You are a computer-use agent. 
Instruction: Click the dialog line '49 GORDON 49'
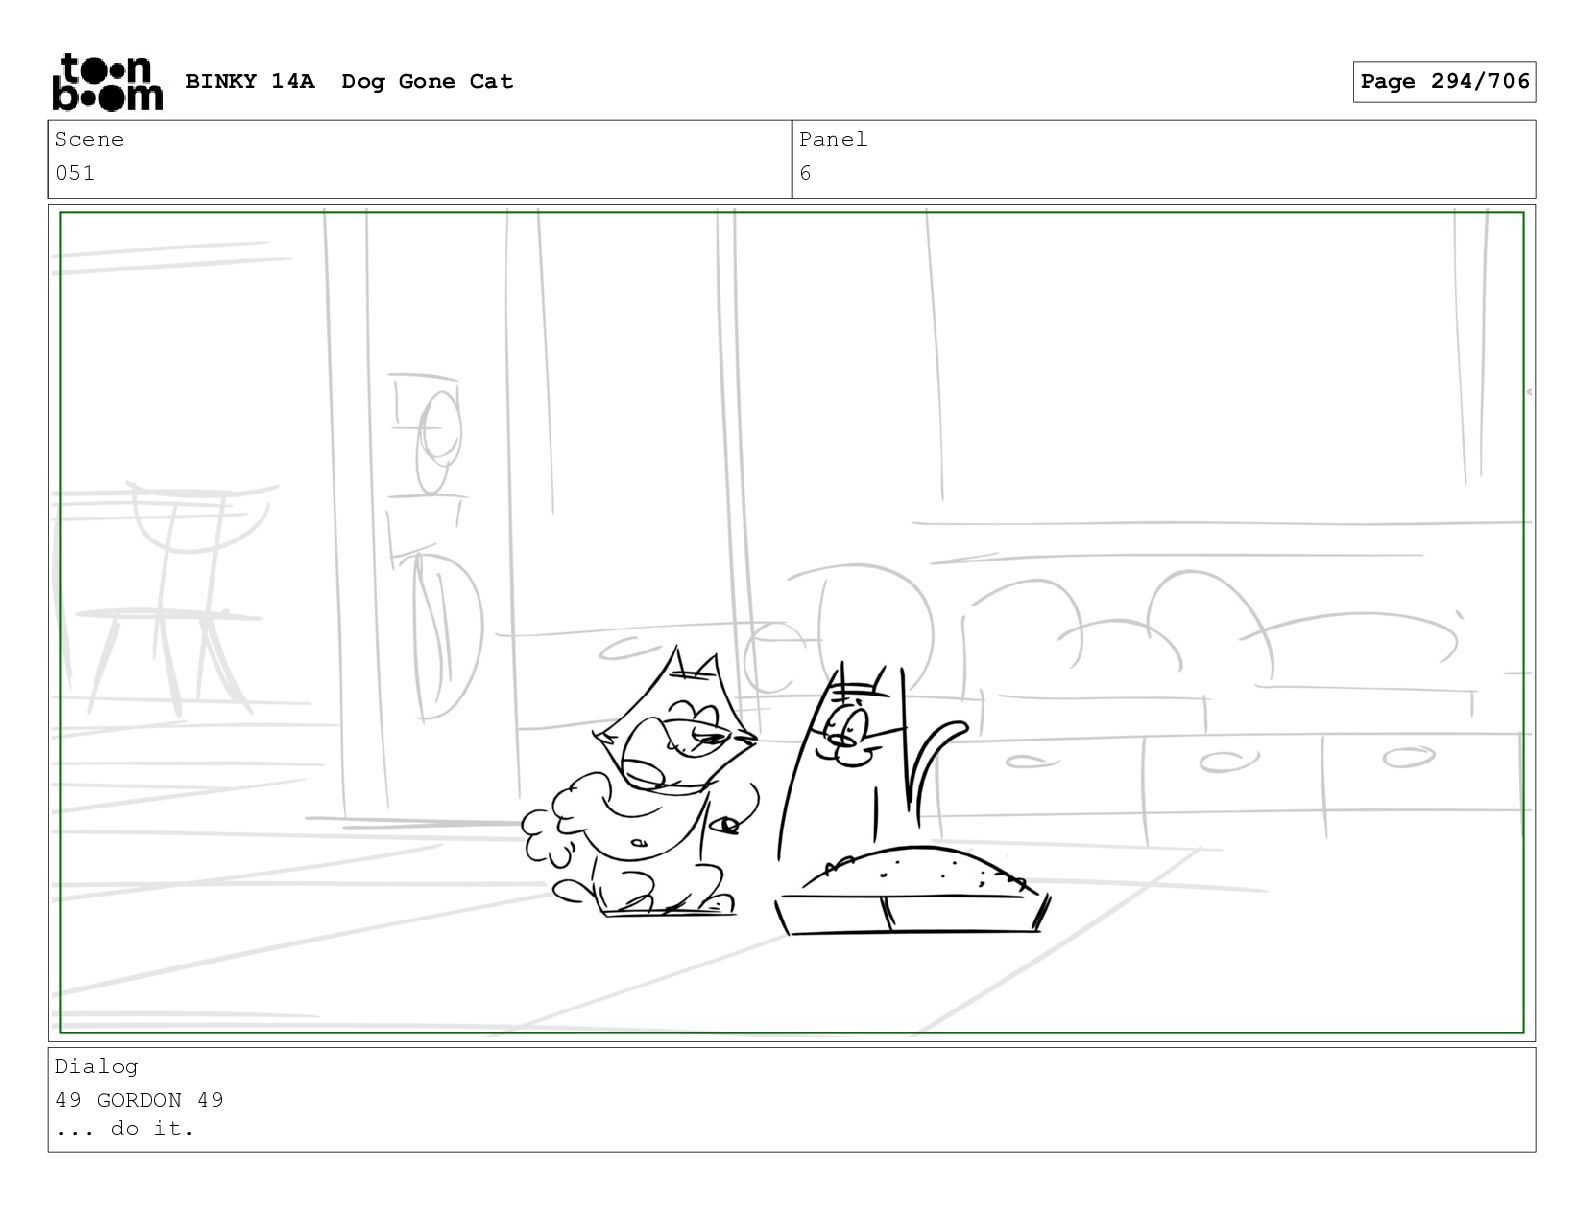139,1100
